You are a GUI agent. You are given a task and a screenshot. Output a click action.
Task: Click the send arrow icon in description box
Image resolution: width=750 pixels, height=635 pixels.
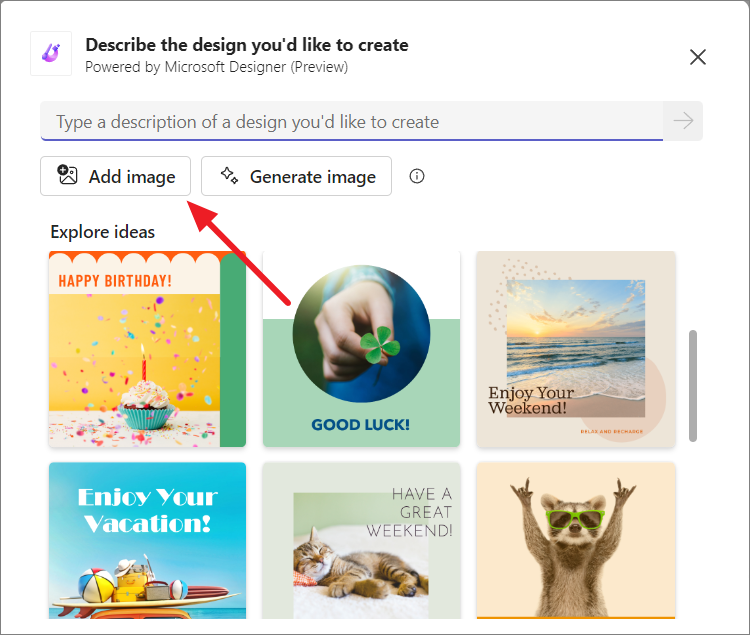(x=683, y=120)
